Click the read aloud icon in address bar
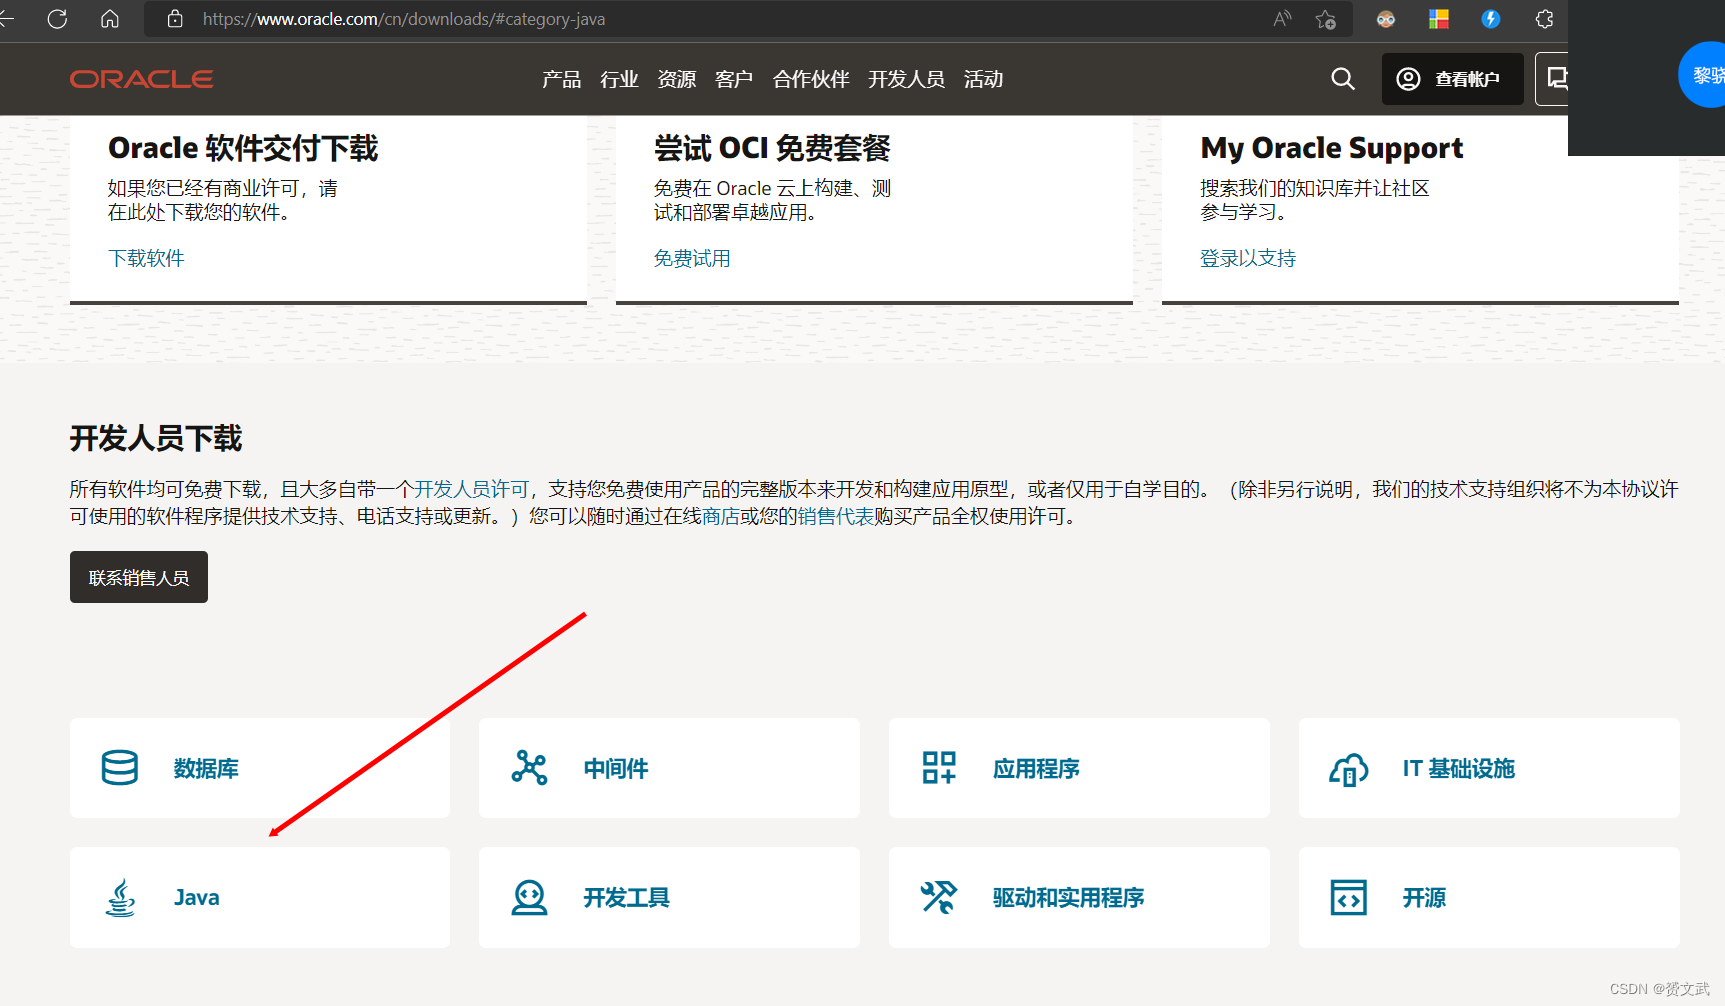 [x=1282, y=19]
